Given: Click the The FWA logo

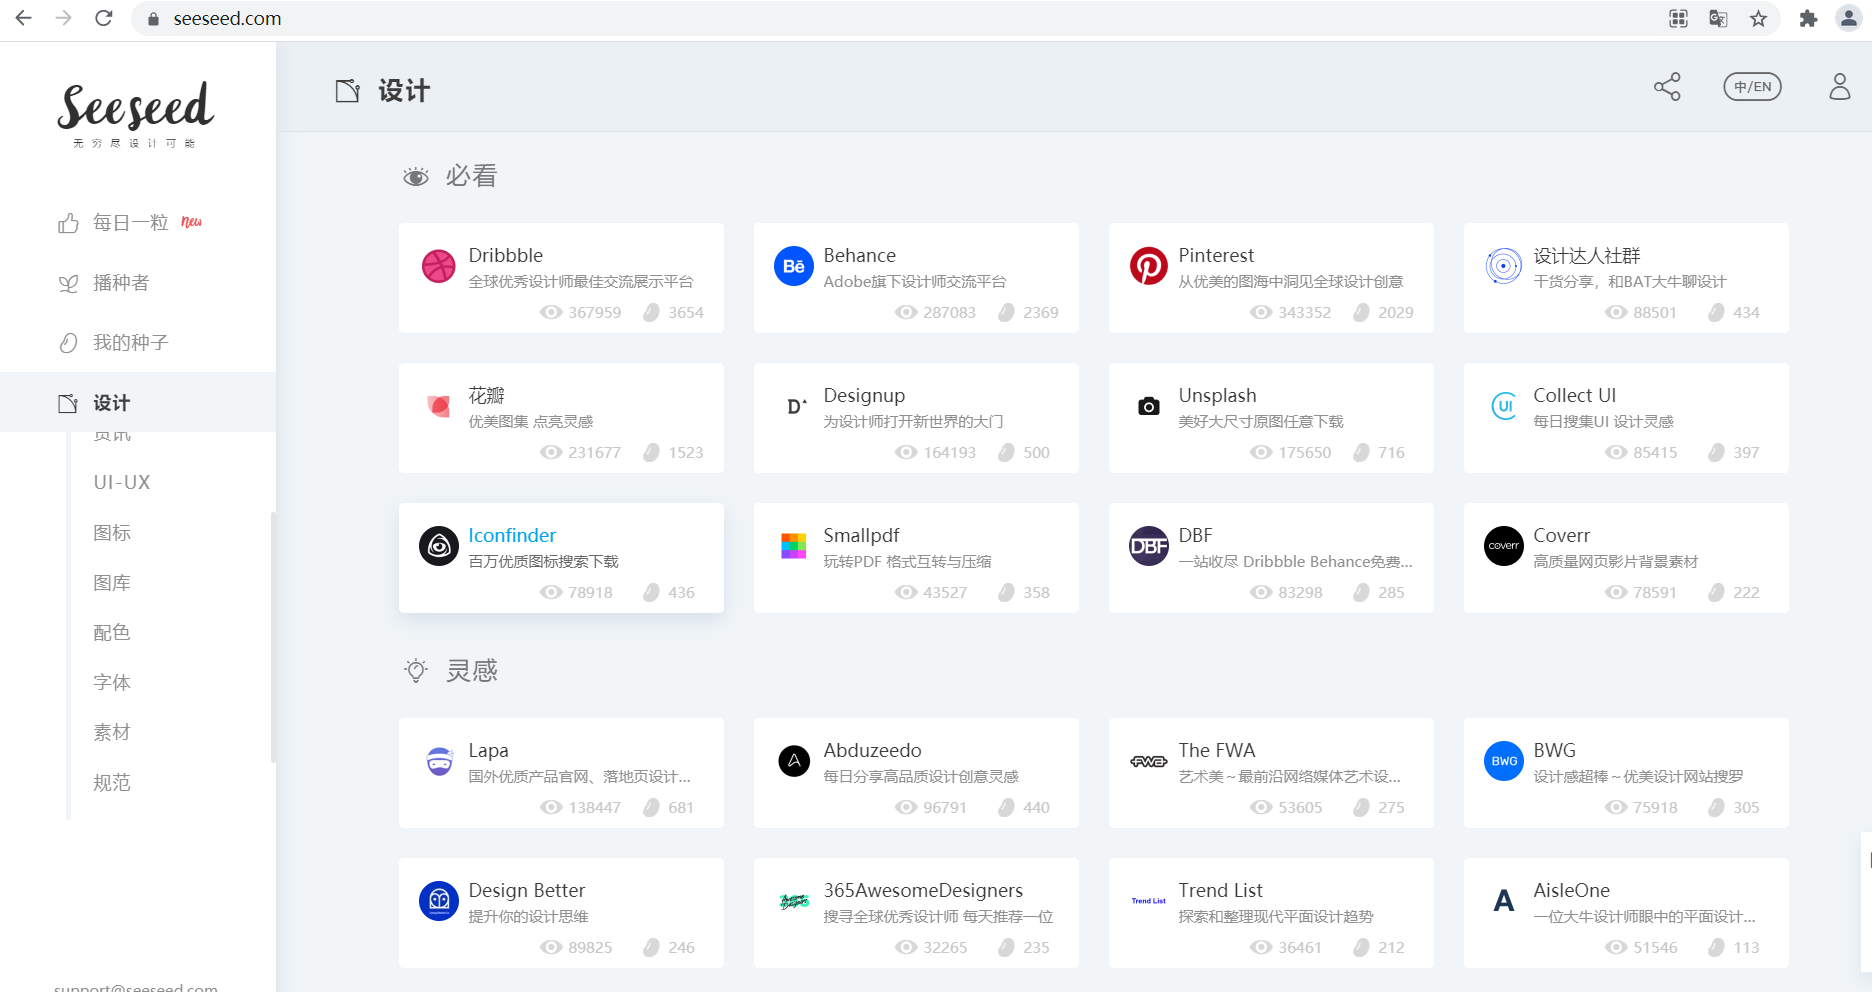Looking at the screenshot, I should (x=1149, y=761).
